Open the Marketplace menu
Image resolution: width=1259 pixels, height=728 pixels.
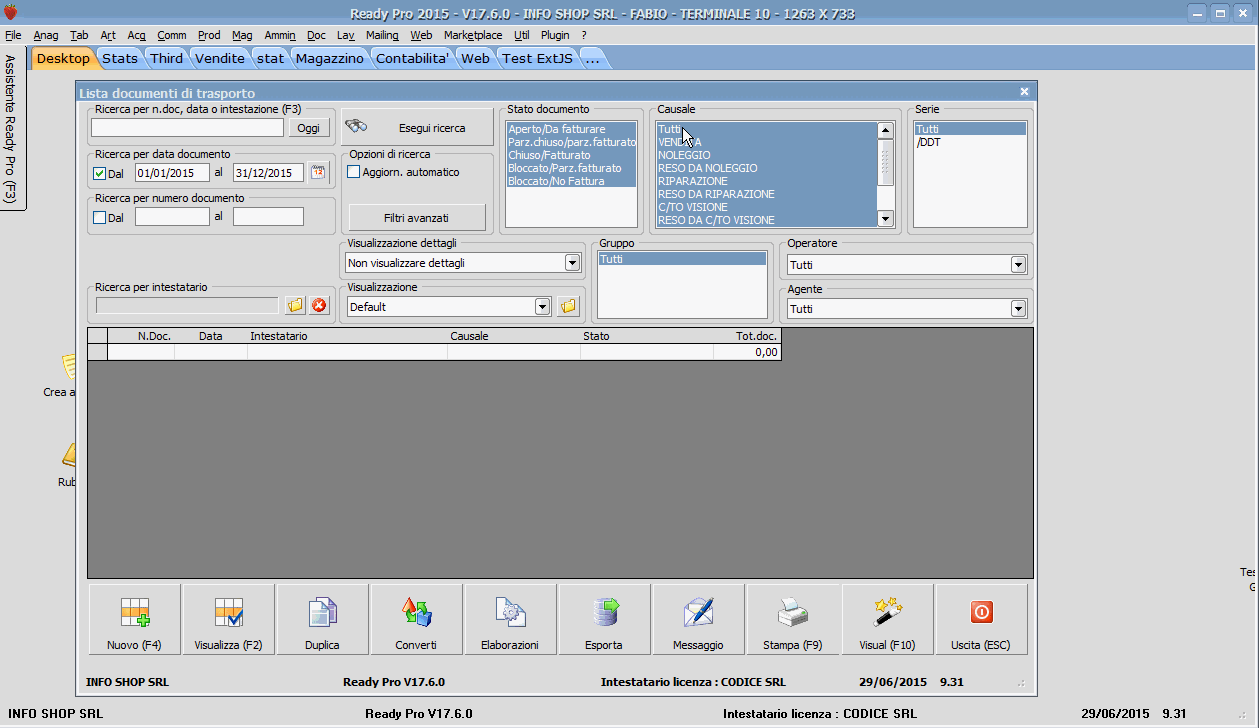(x=473, y=35)
